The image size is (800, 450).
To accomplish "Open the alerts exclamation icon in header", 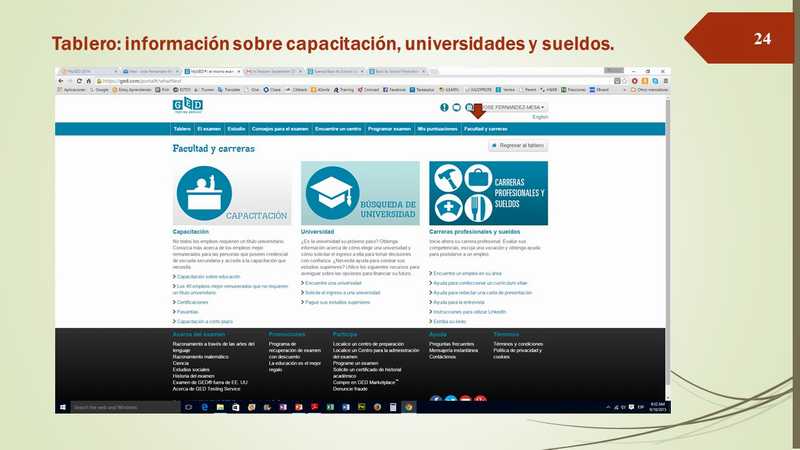I will [x=444, y=107].
